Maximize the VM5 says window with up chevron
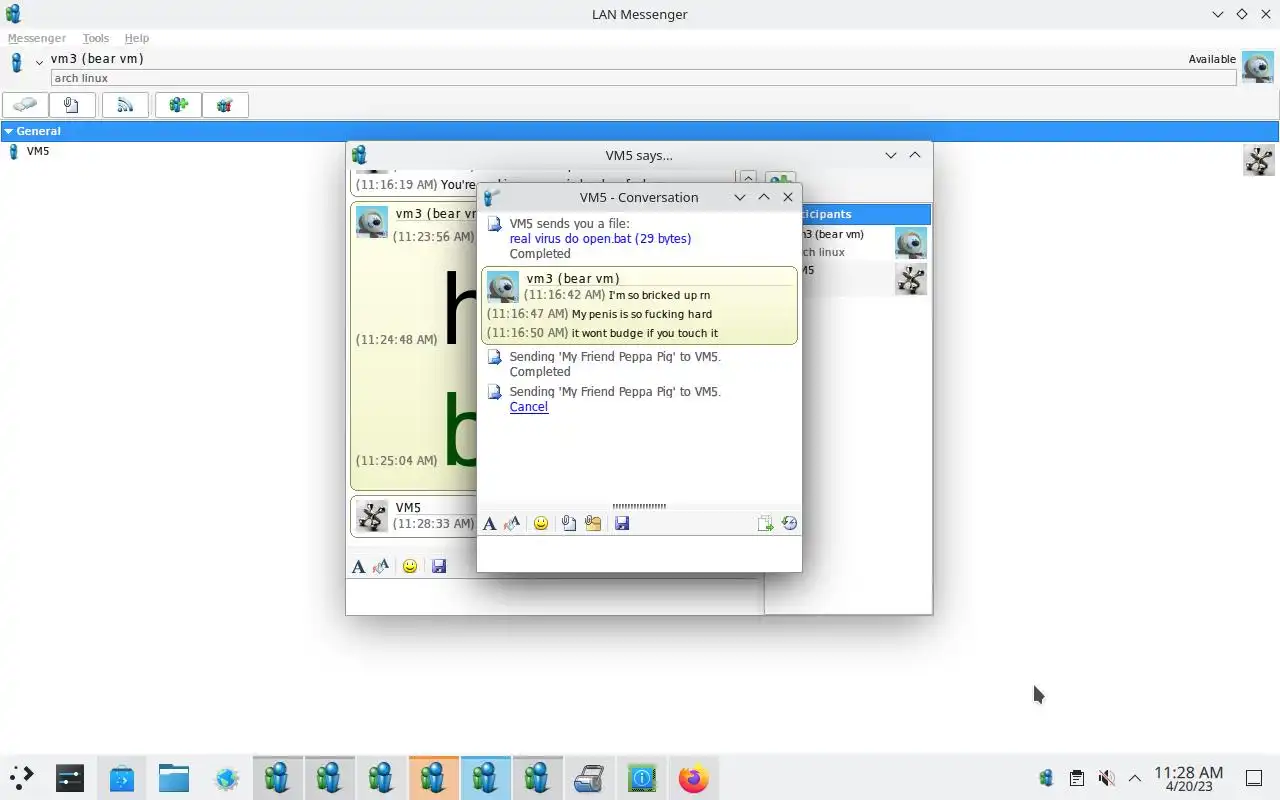 [915, 155]
